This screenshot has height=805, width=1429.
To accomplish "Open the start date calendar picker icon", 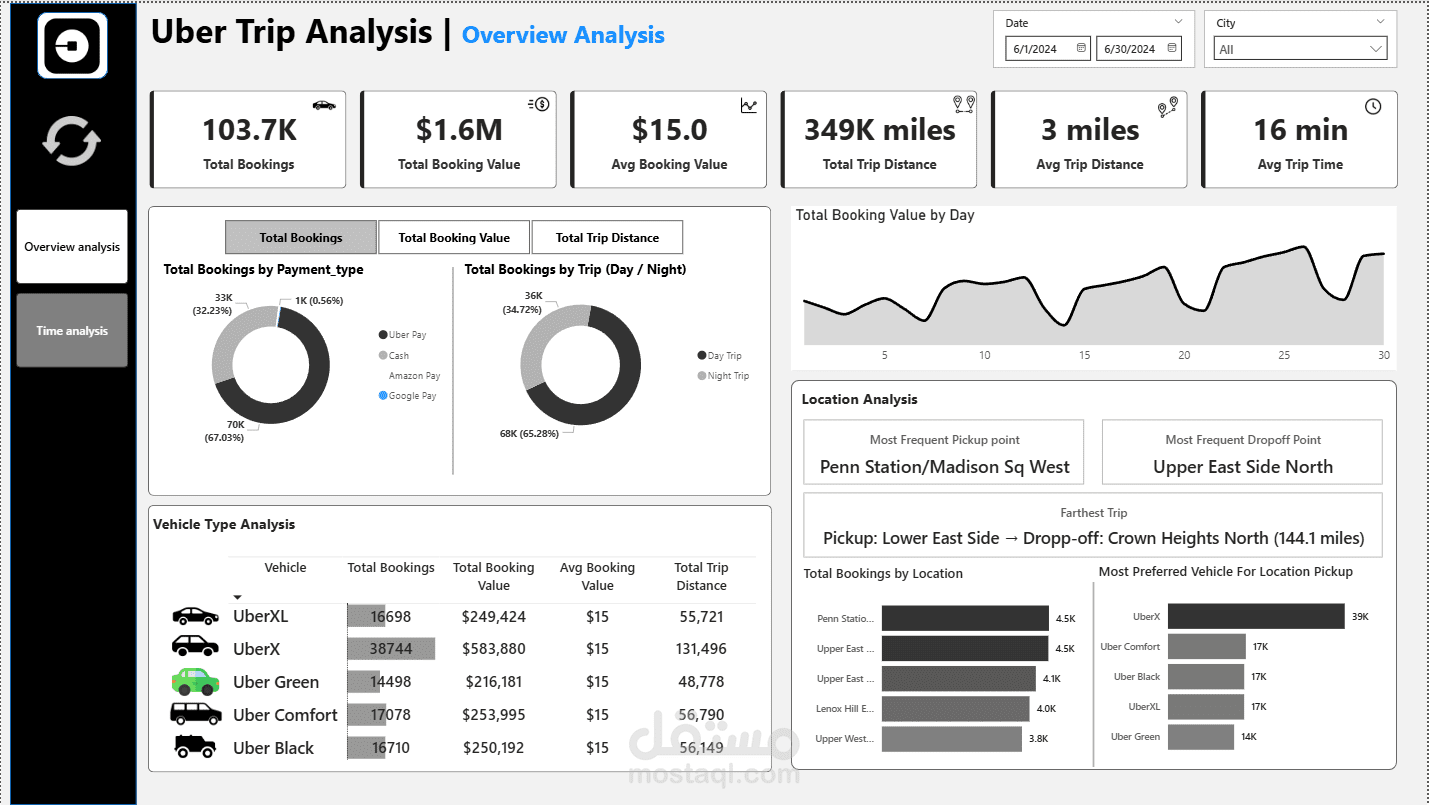I will pos(1081,48).
